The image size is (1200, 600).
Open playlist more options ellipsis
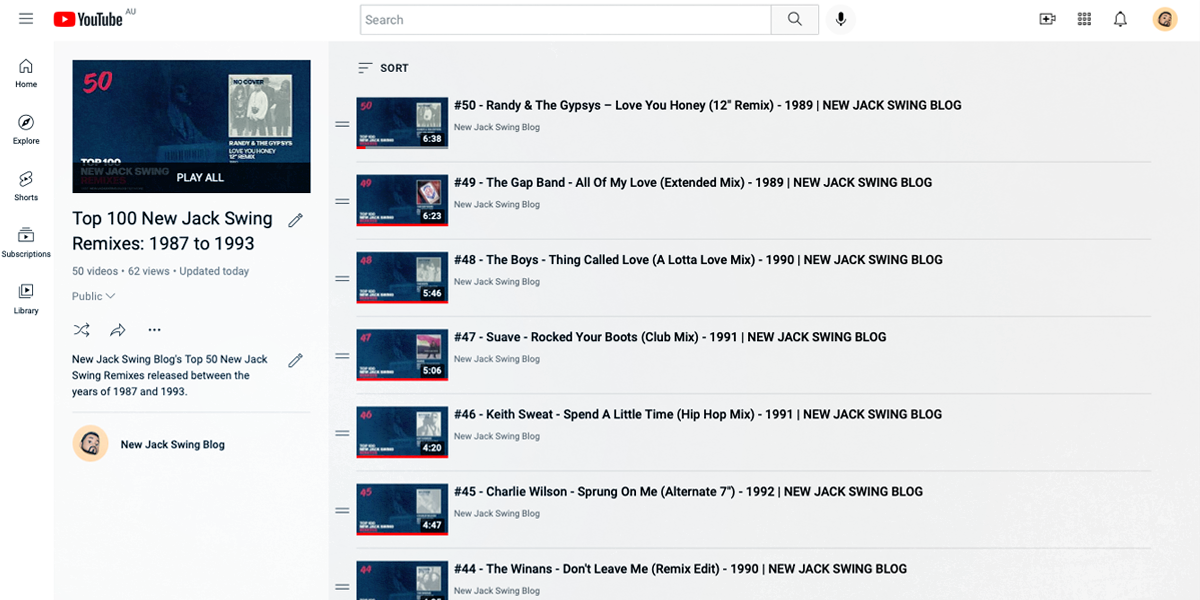click(x=154, y=330)
